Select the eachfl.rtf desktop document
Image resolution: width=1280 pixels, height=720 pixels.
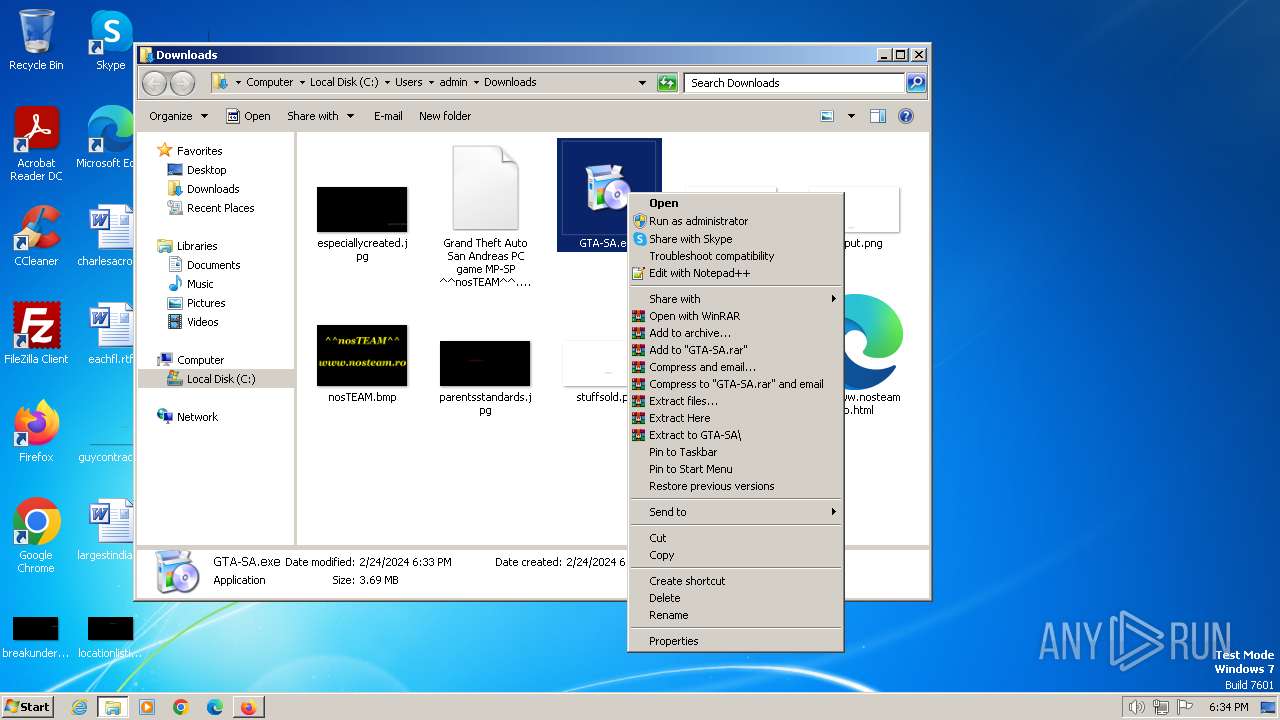pyautogui.click(x=110, y=333)
